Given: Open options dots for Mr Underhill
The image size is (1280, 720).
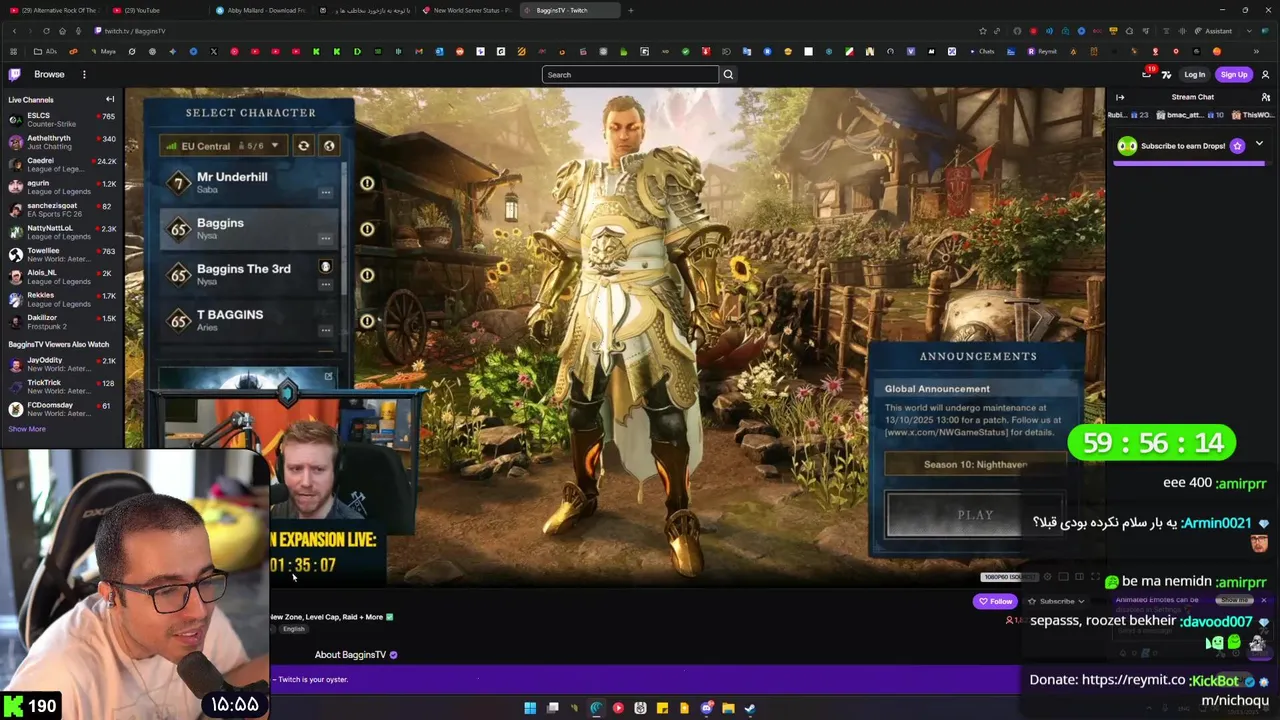Looking at the screenshot, I should pos(325,192).
